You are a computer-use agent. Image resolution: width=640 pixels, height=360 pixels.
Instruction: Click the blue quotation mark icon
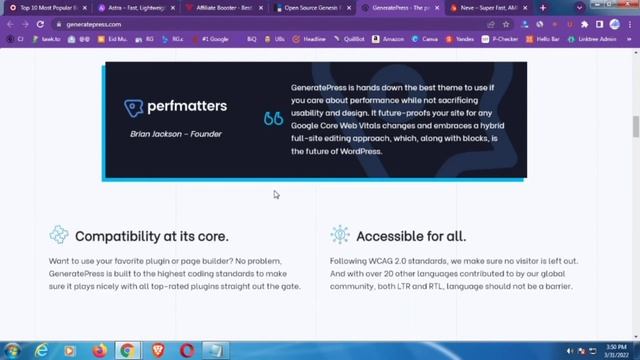click(x=273, y=118)
